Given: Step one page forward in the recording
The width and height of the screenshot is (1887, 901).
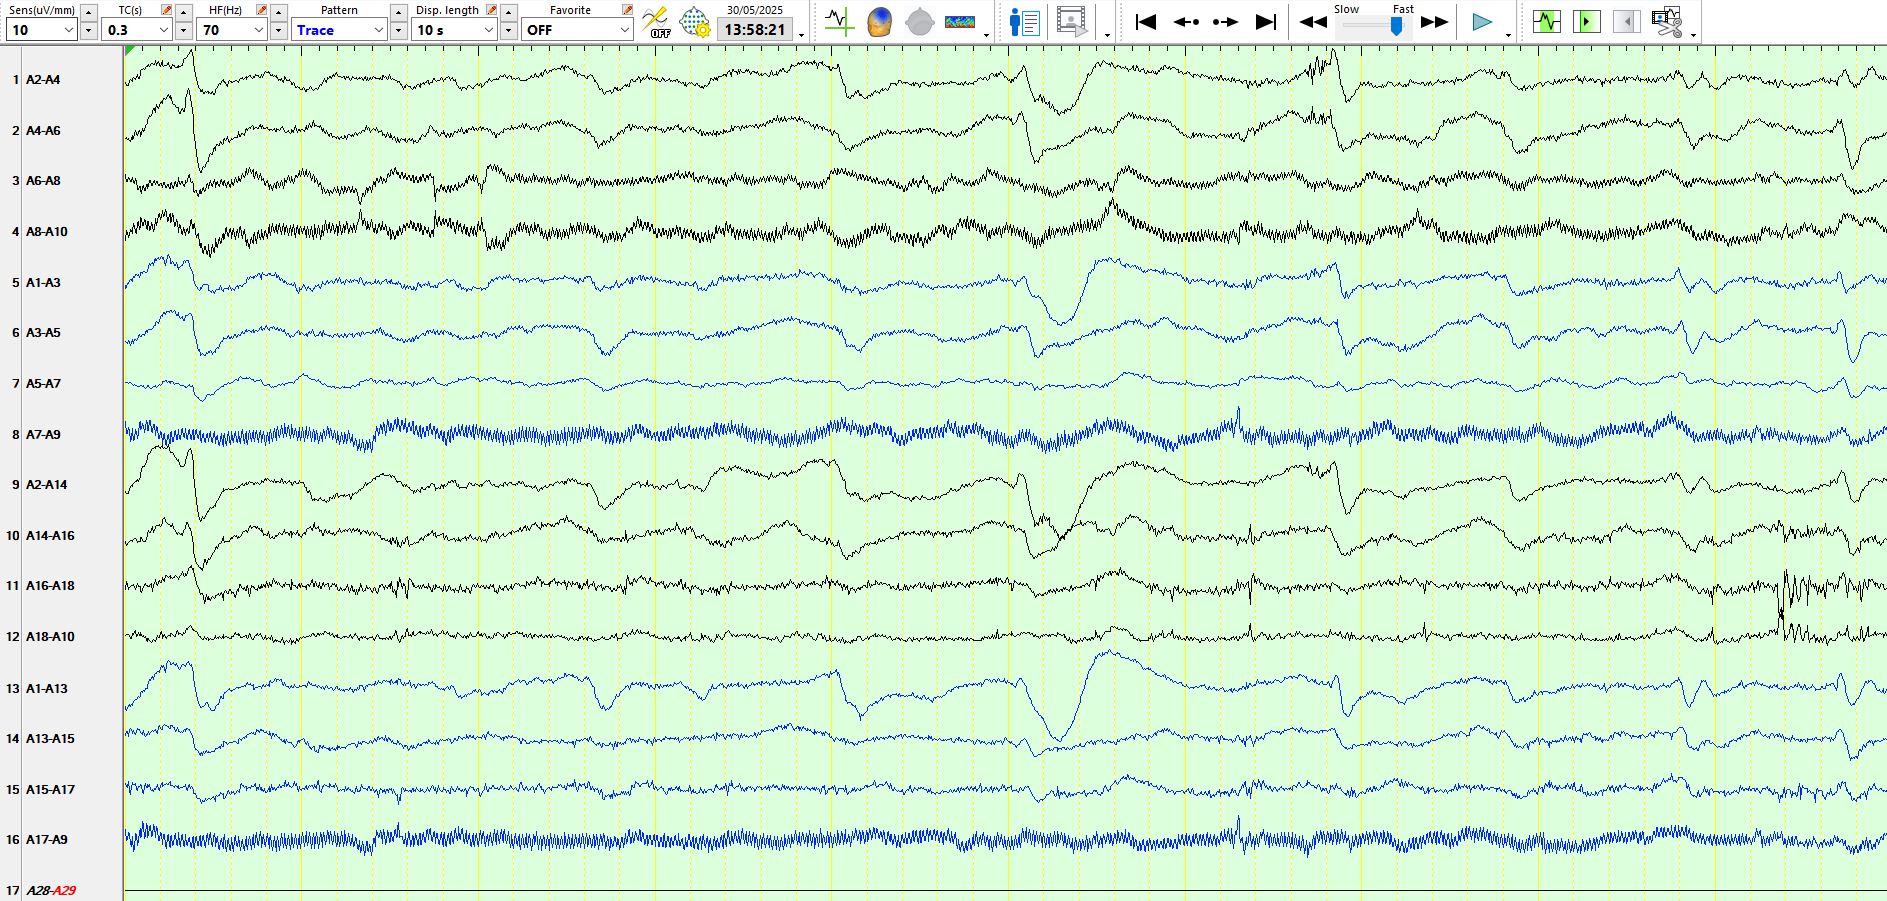Looking at the screenshot, I should click(x=1225, y=22).
